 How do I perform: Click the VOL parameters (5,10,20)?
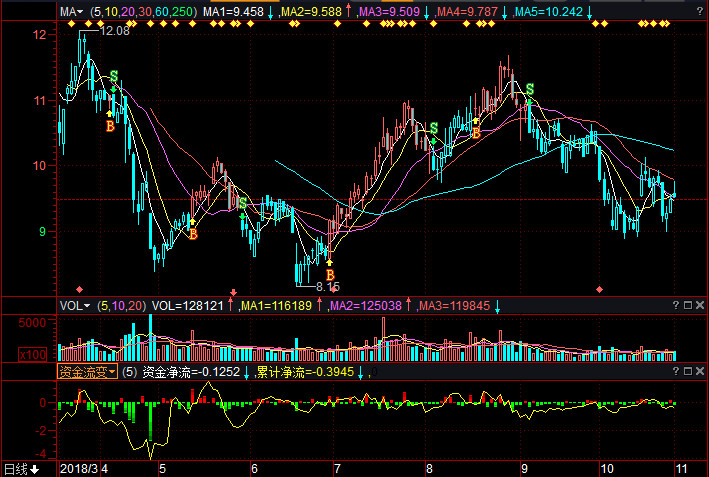coord(121,305)
